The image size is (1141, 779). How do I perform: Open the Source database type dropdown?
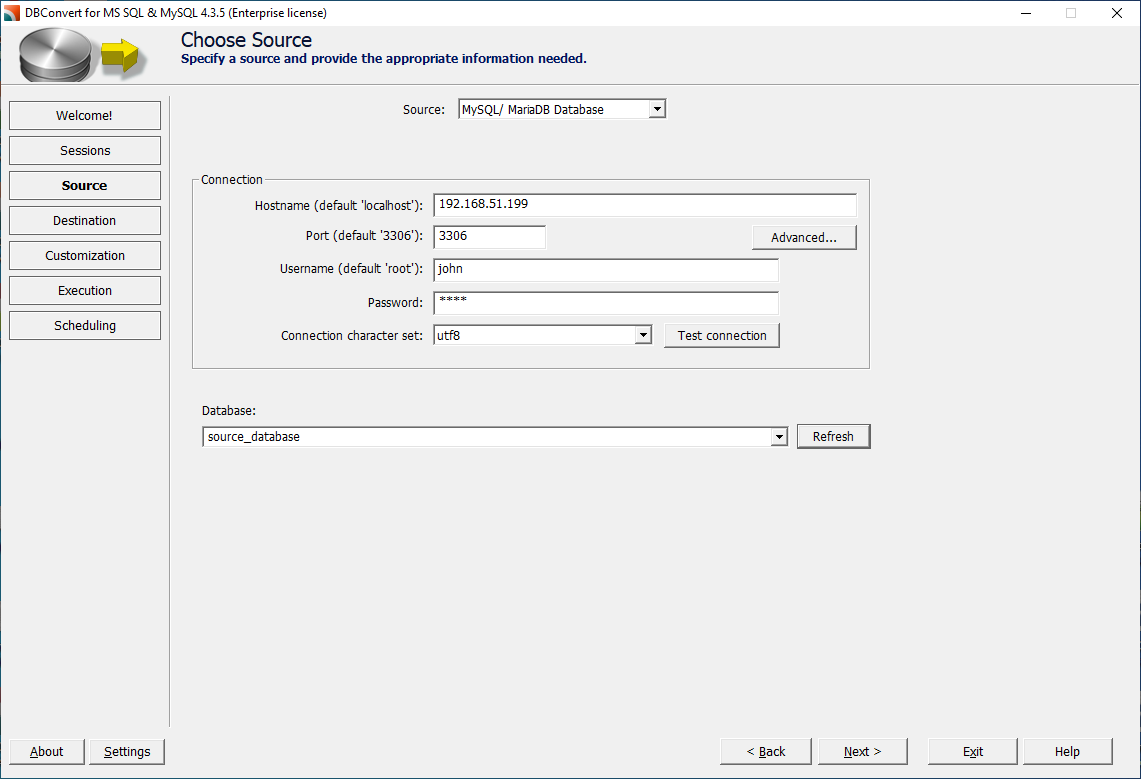coord(658,109)
